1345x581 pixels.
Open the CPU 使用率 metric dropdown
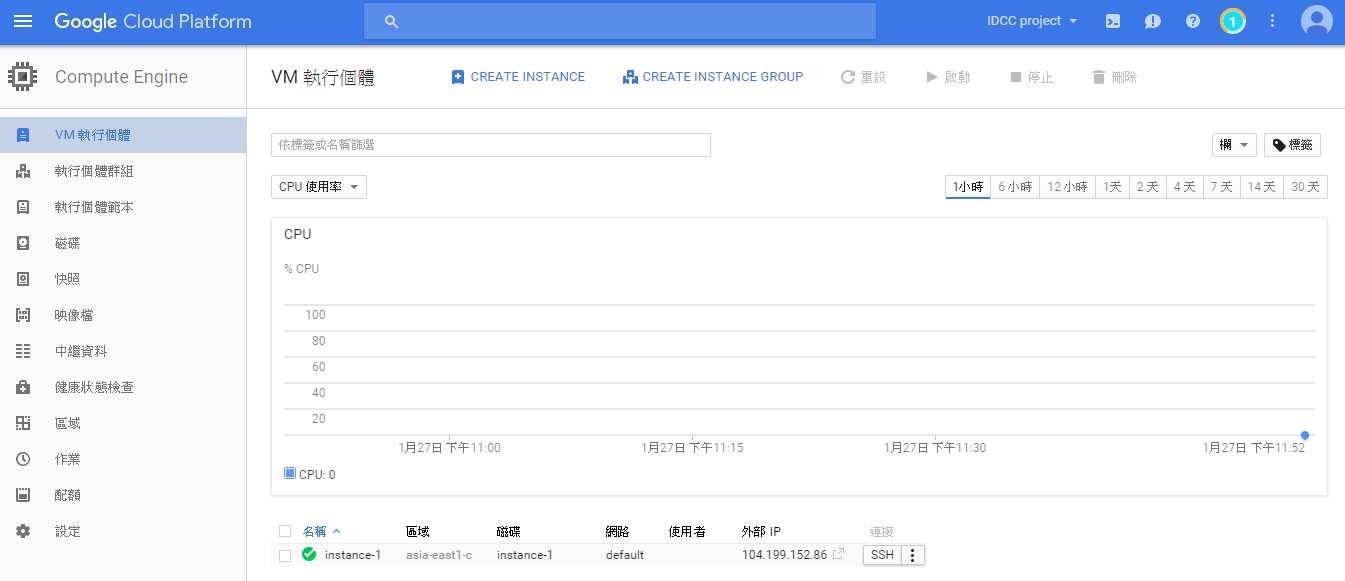(319, 187)
